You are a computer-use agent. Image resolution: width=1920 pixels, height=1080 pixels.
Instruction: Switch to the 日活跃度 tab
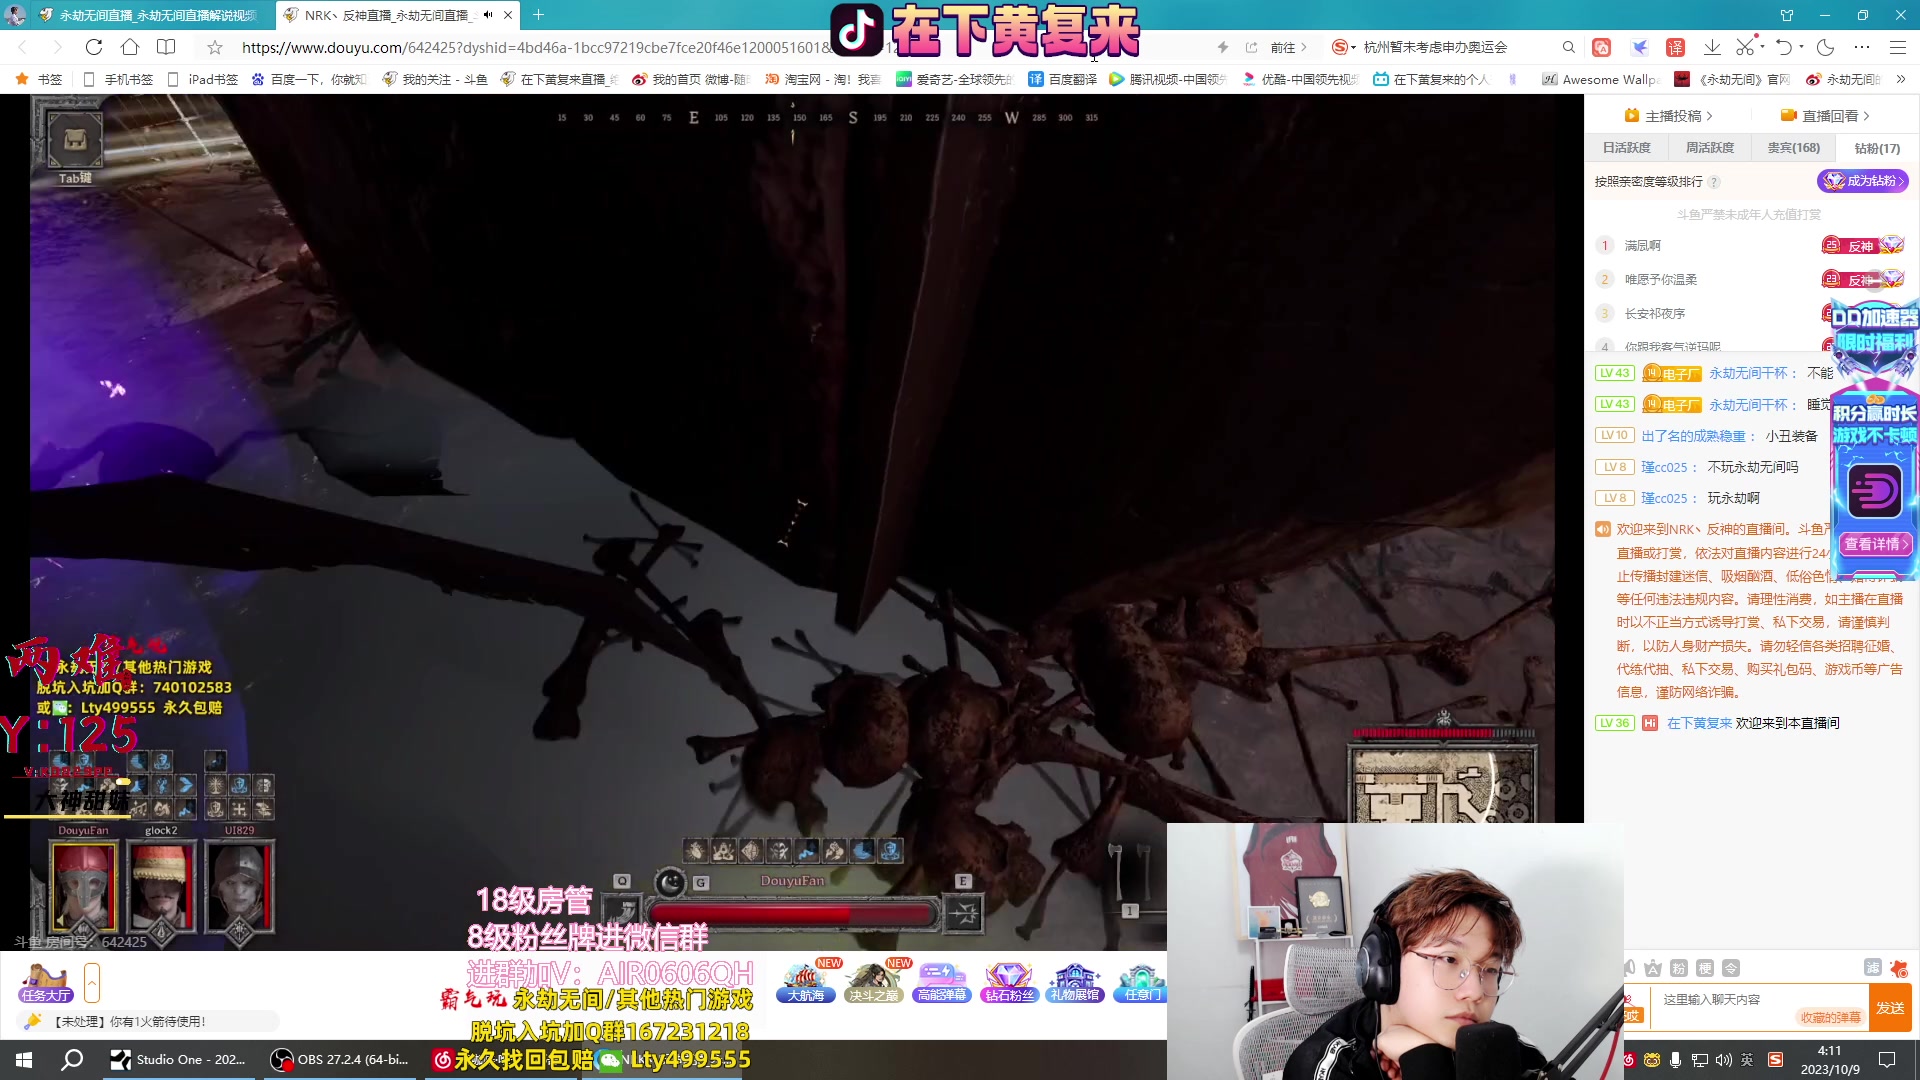click(1627, 148)
